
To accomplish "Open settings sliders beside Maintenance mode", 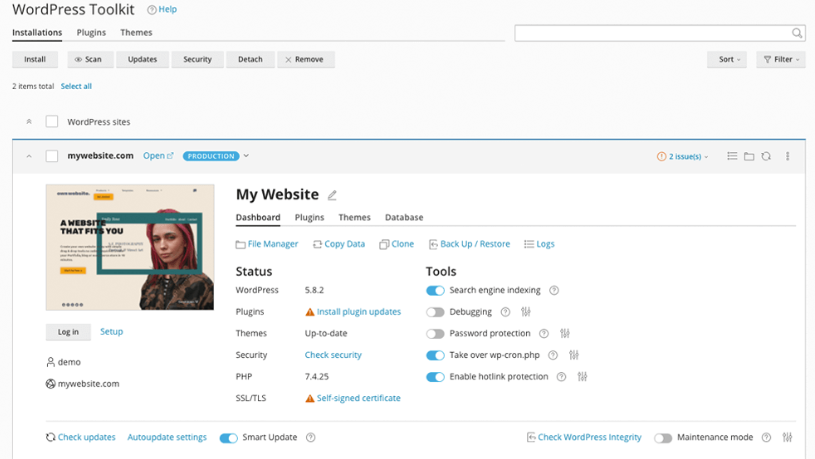I will click(788, 438).
